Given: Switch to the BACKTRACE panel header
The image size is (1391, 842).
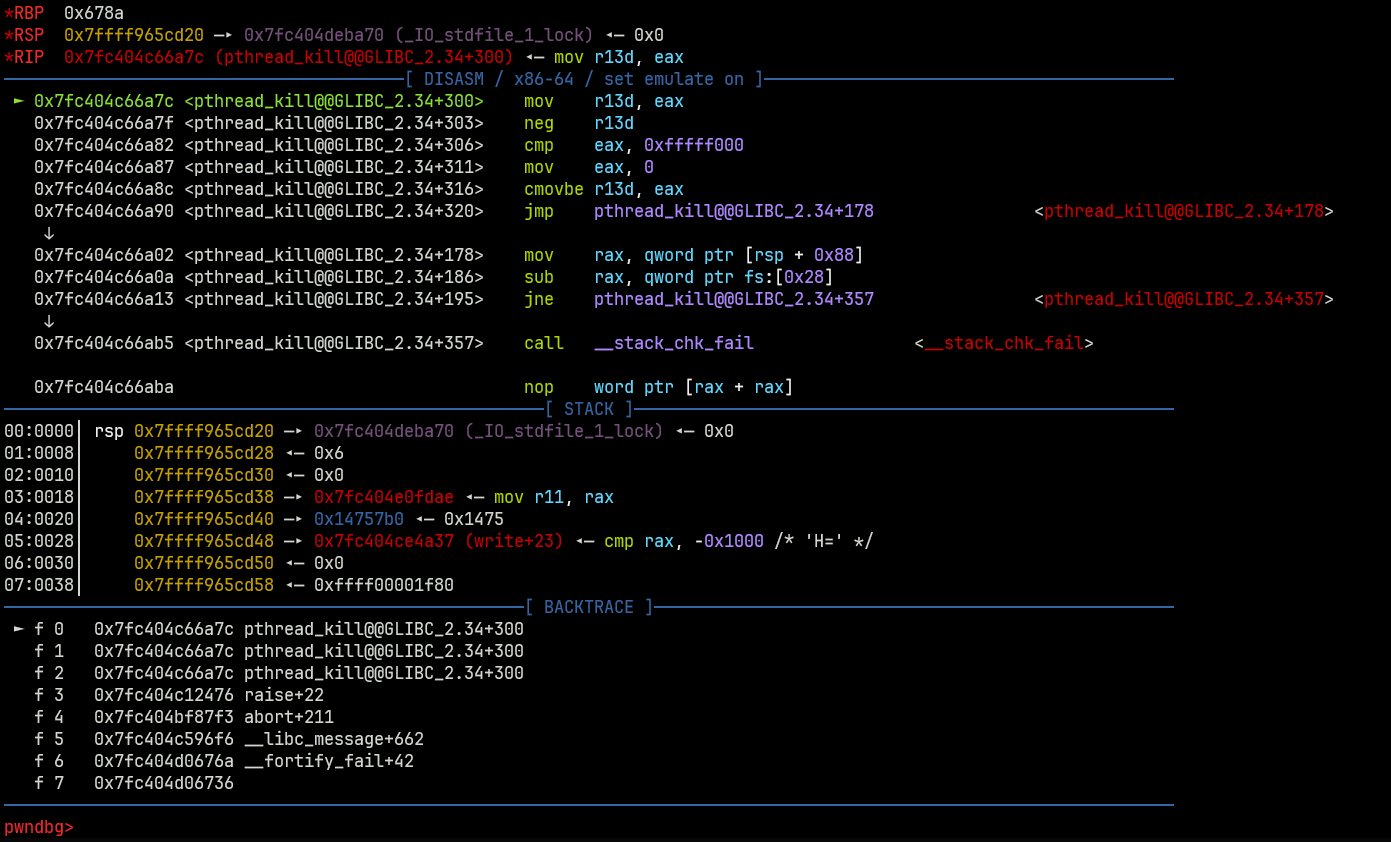Looking at the screenshot, I should point(589,607).
